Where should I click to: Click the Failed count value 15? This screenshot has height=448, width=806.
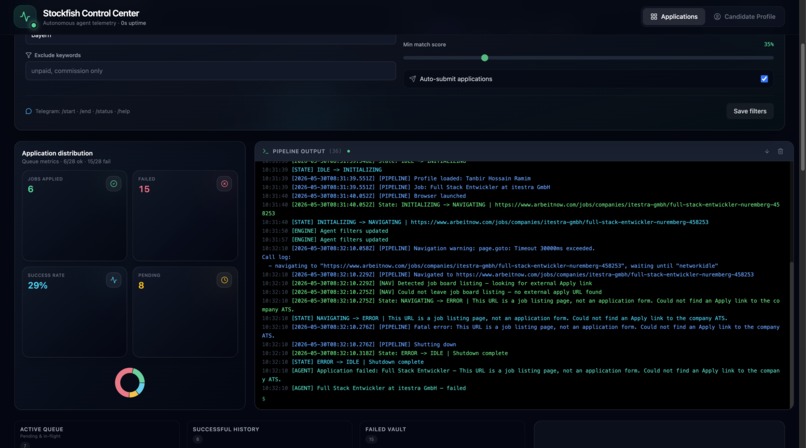click(144, 189)
